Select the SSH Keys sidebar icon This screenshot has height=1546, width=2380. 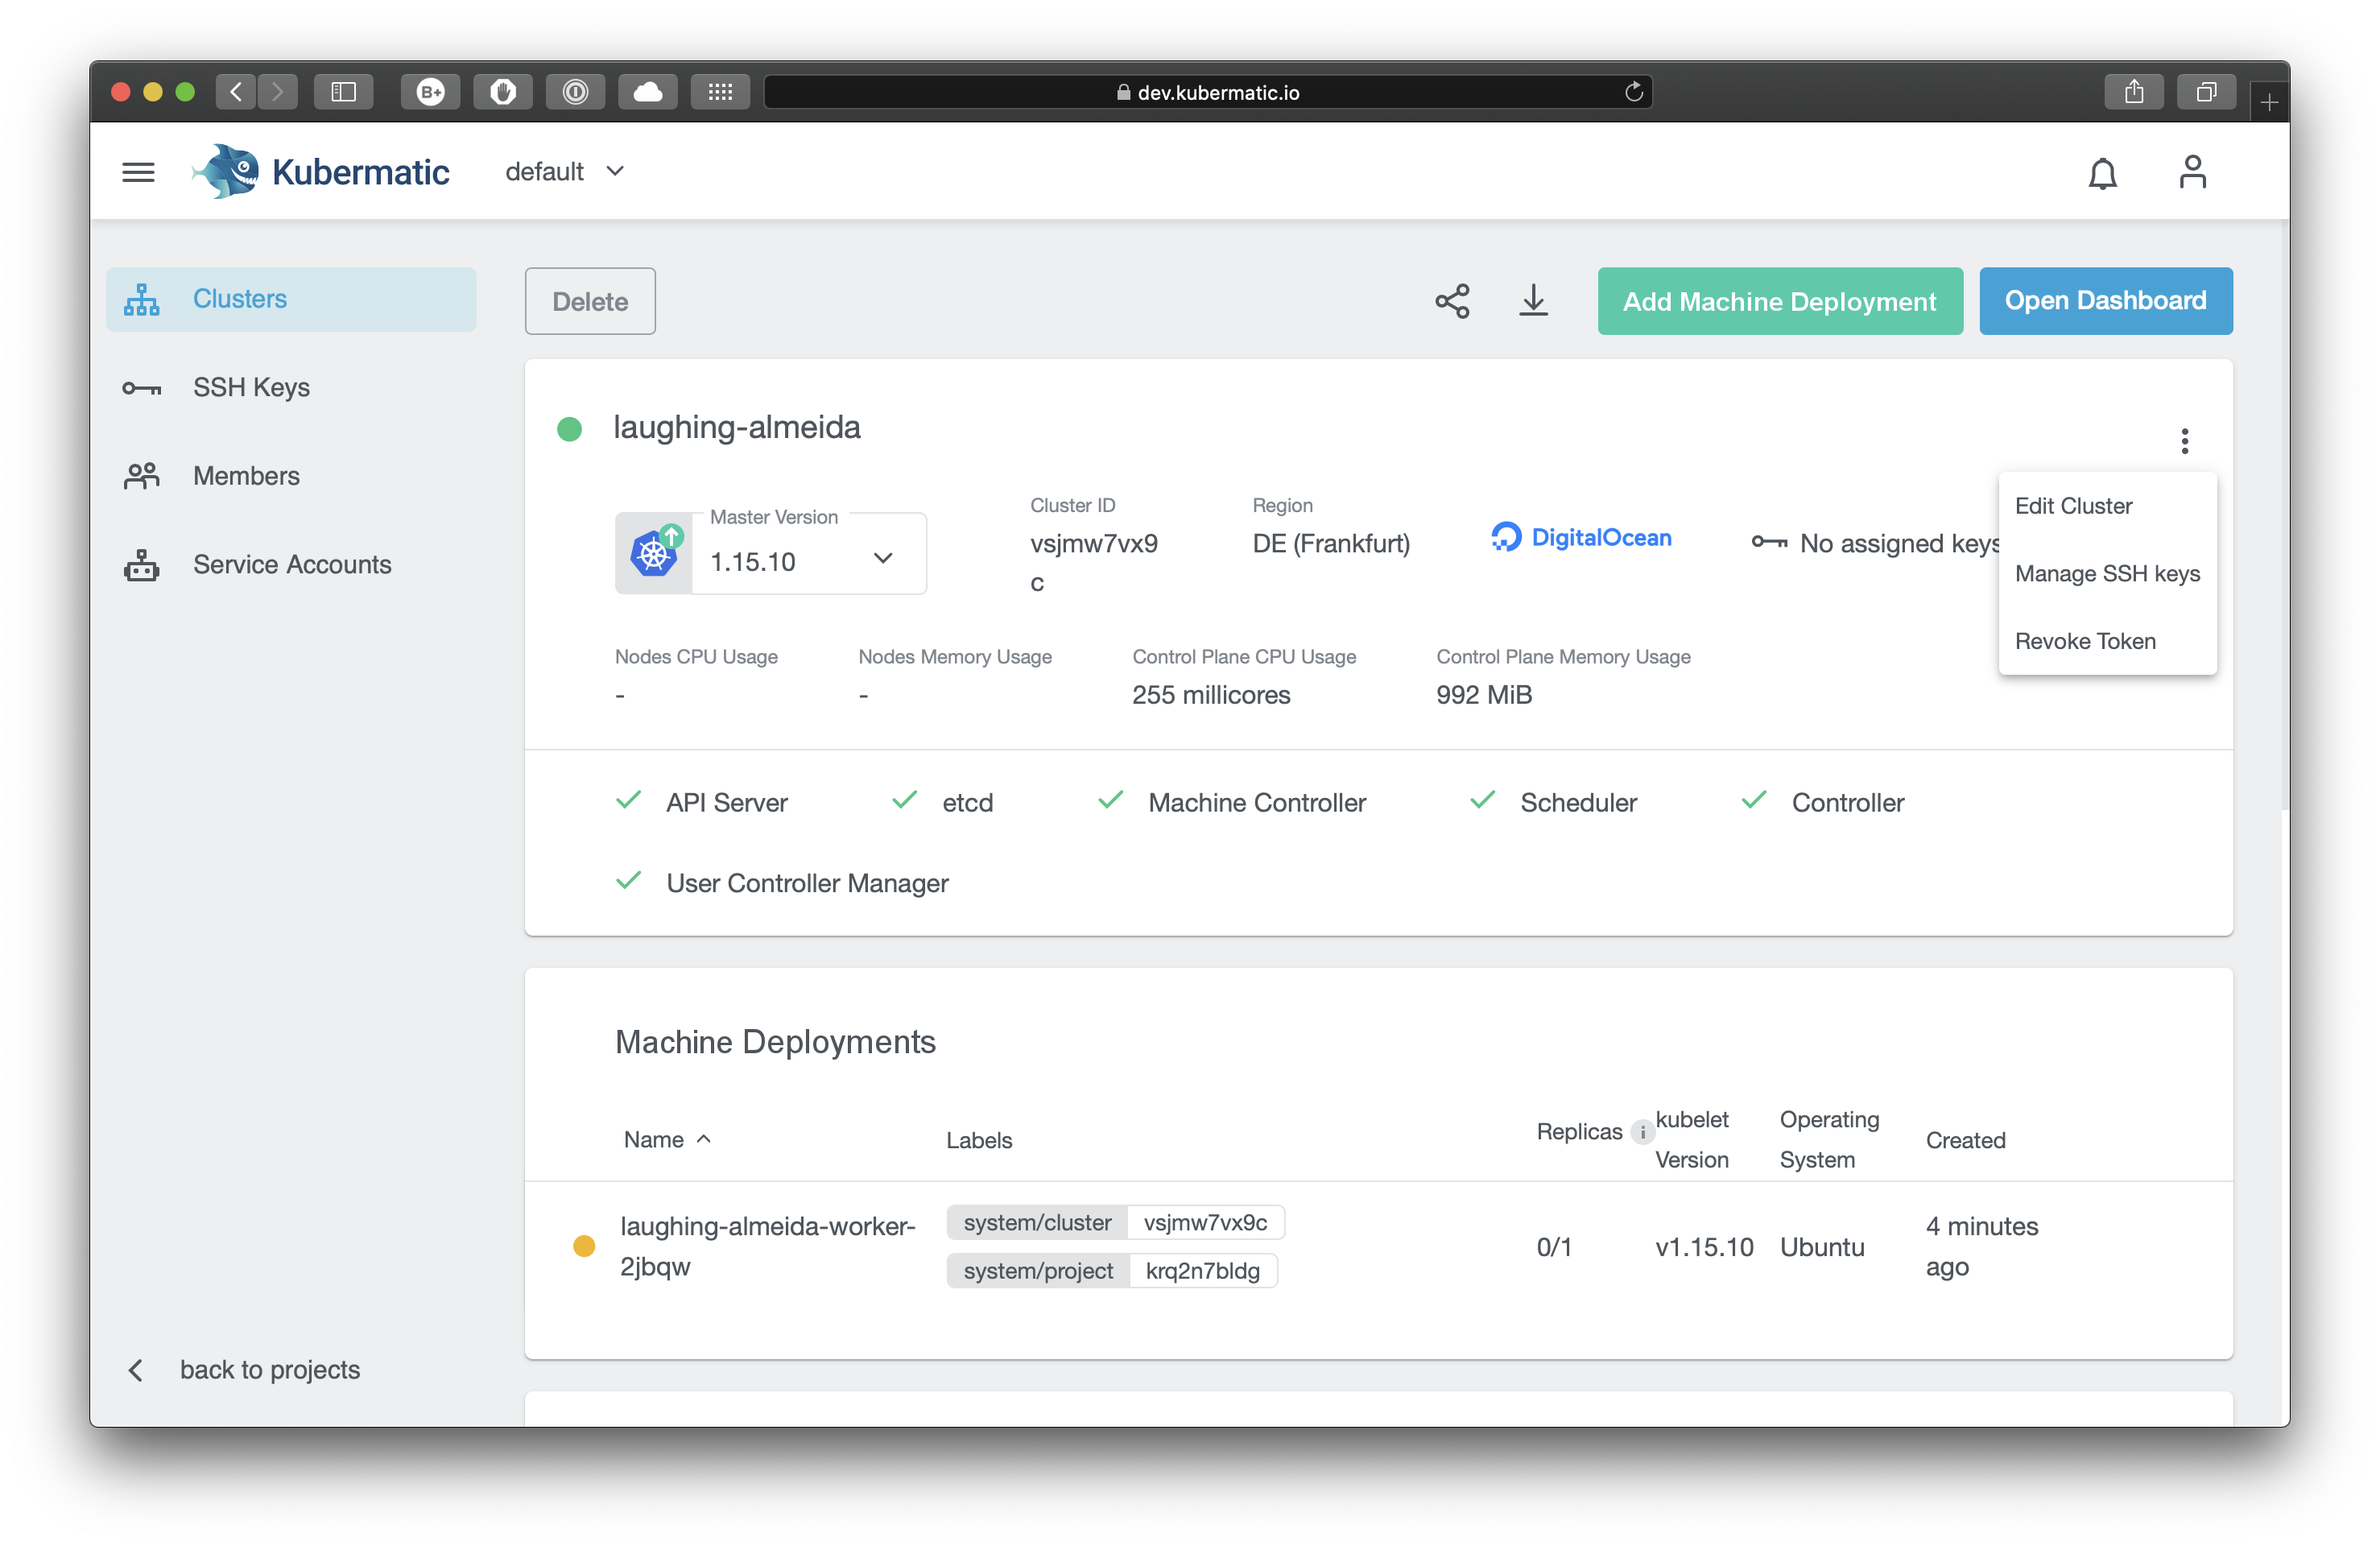coord(140,387)
